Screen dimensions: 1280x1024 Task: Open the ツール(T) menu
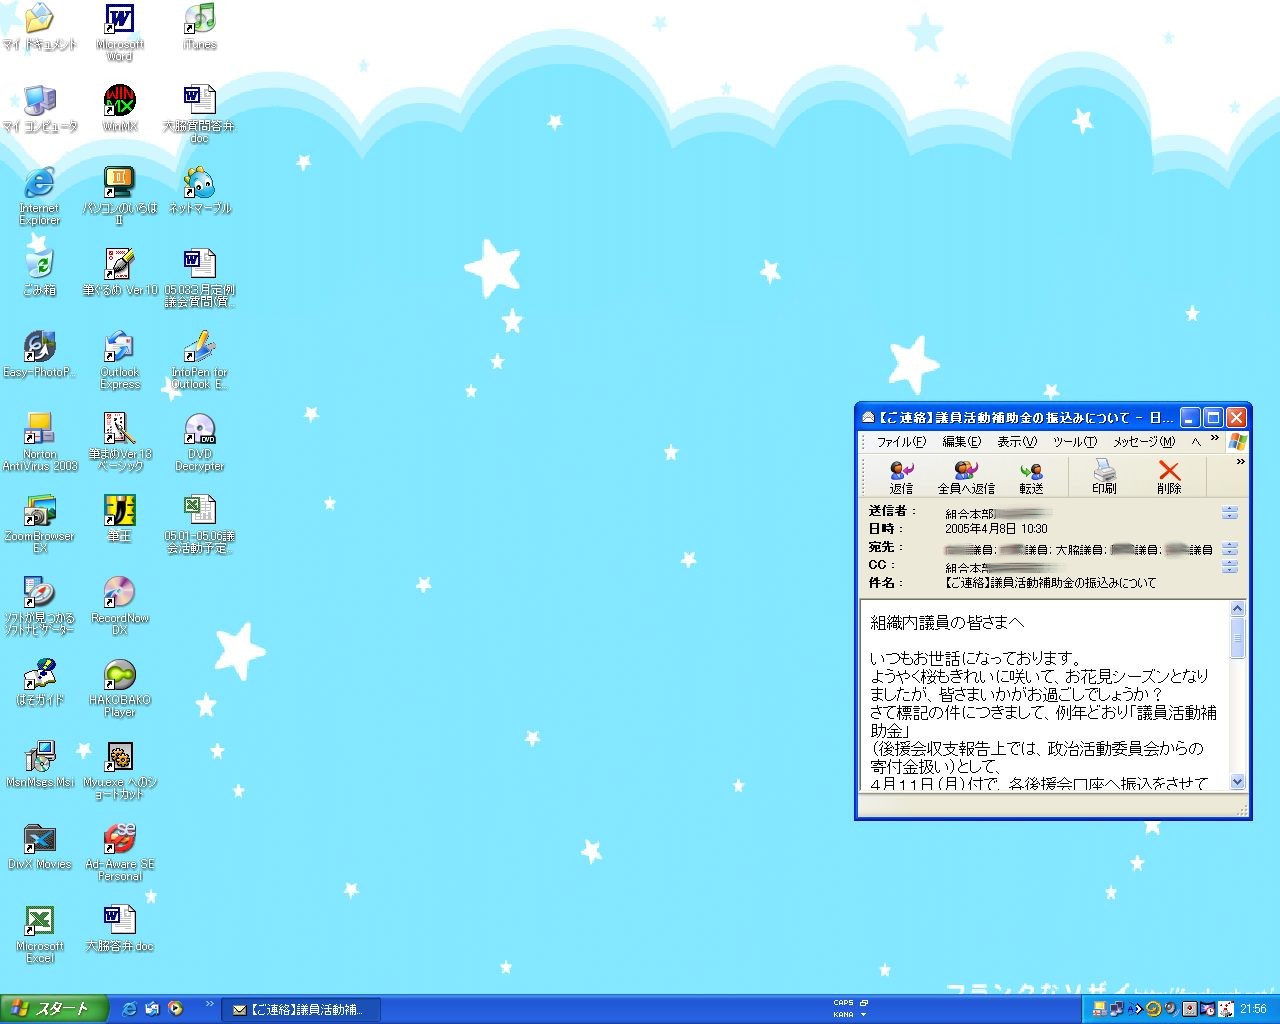pyautogui.click(x=1074, y=442)
